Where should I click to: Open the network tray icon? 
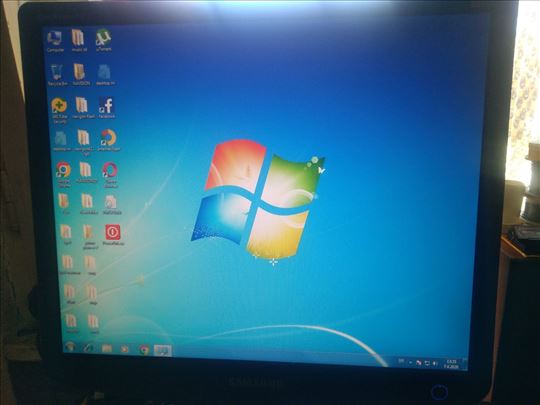(x=427, y=363)
